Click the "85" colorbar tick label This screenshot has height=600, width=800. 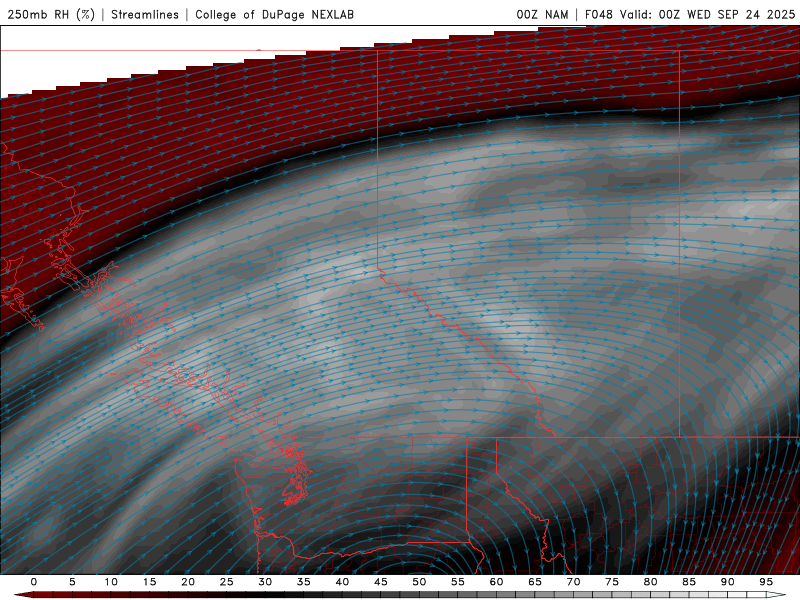(689, 582)
